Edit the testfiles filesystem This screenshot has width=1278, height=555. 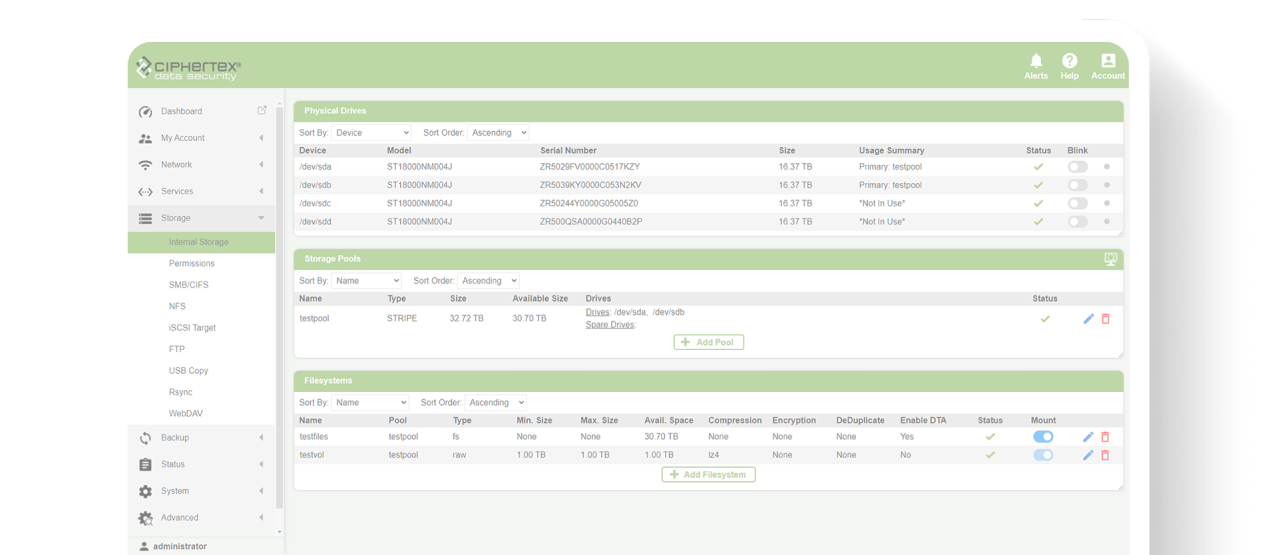click(1088, 437)
